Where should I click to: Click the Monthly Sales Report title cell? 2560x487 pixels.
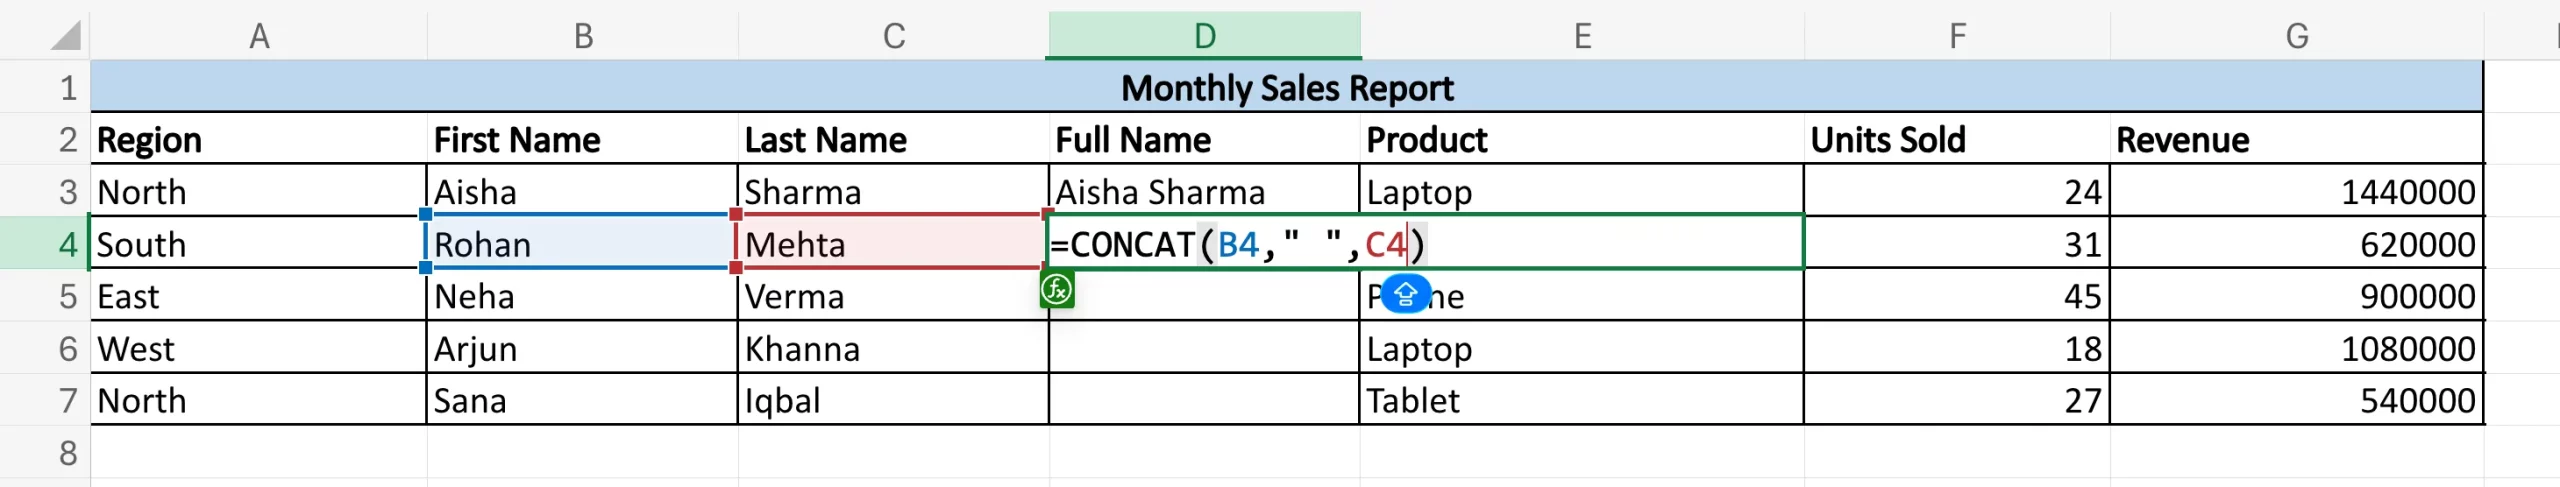1286,88
